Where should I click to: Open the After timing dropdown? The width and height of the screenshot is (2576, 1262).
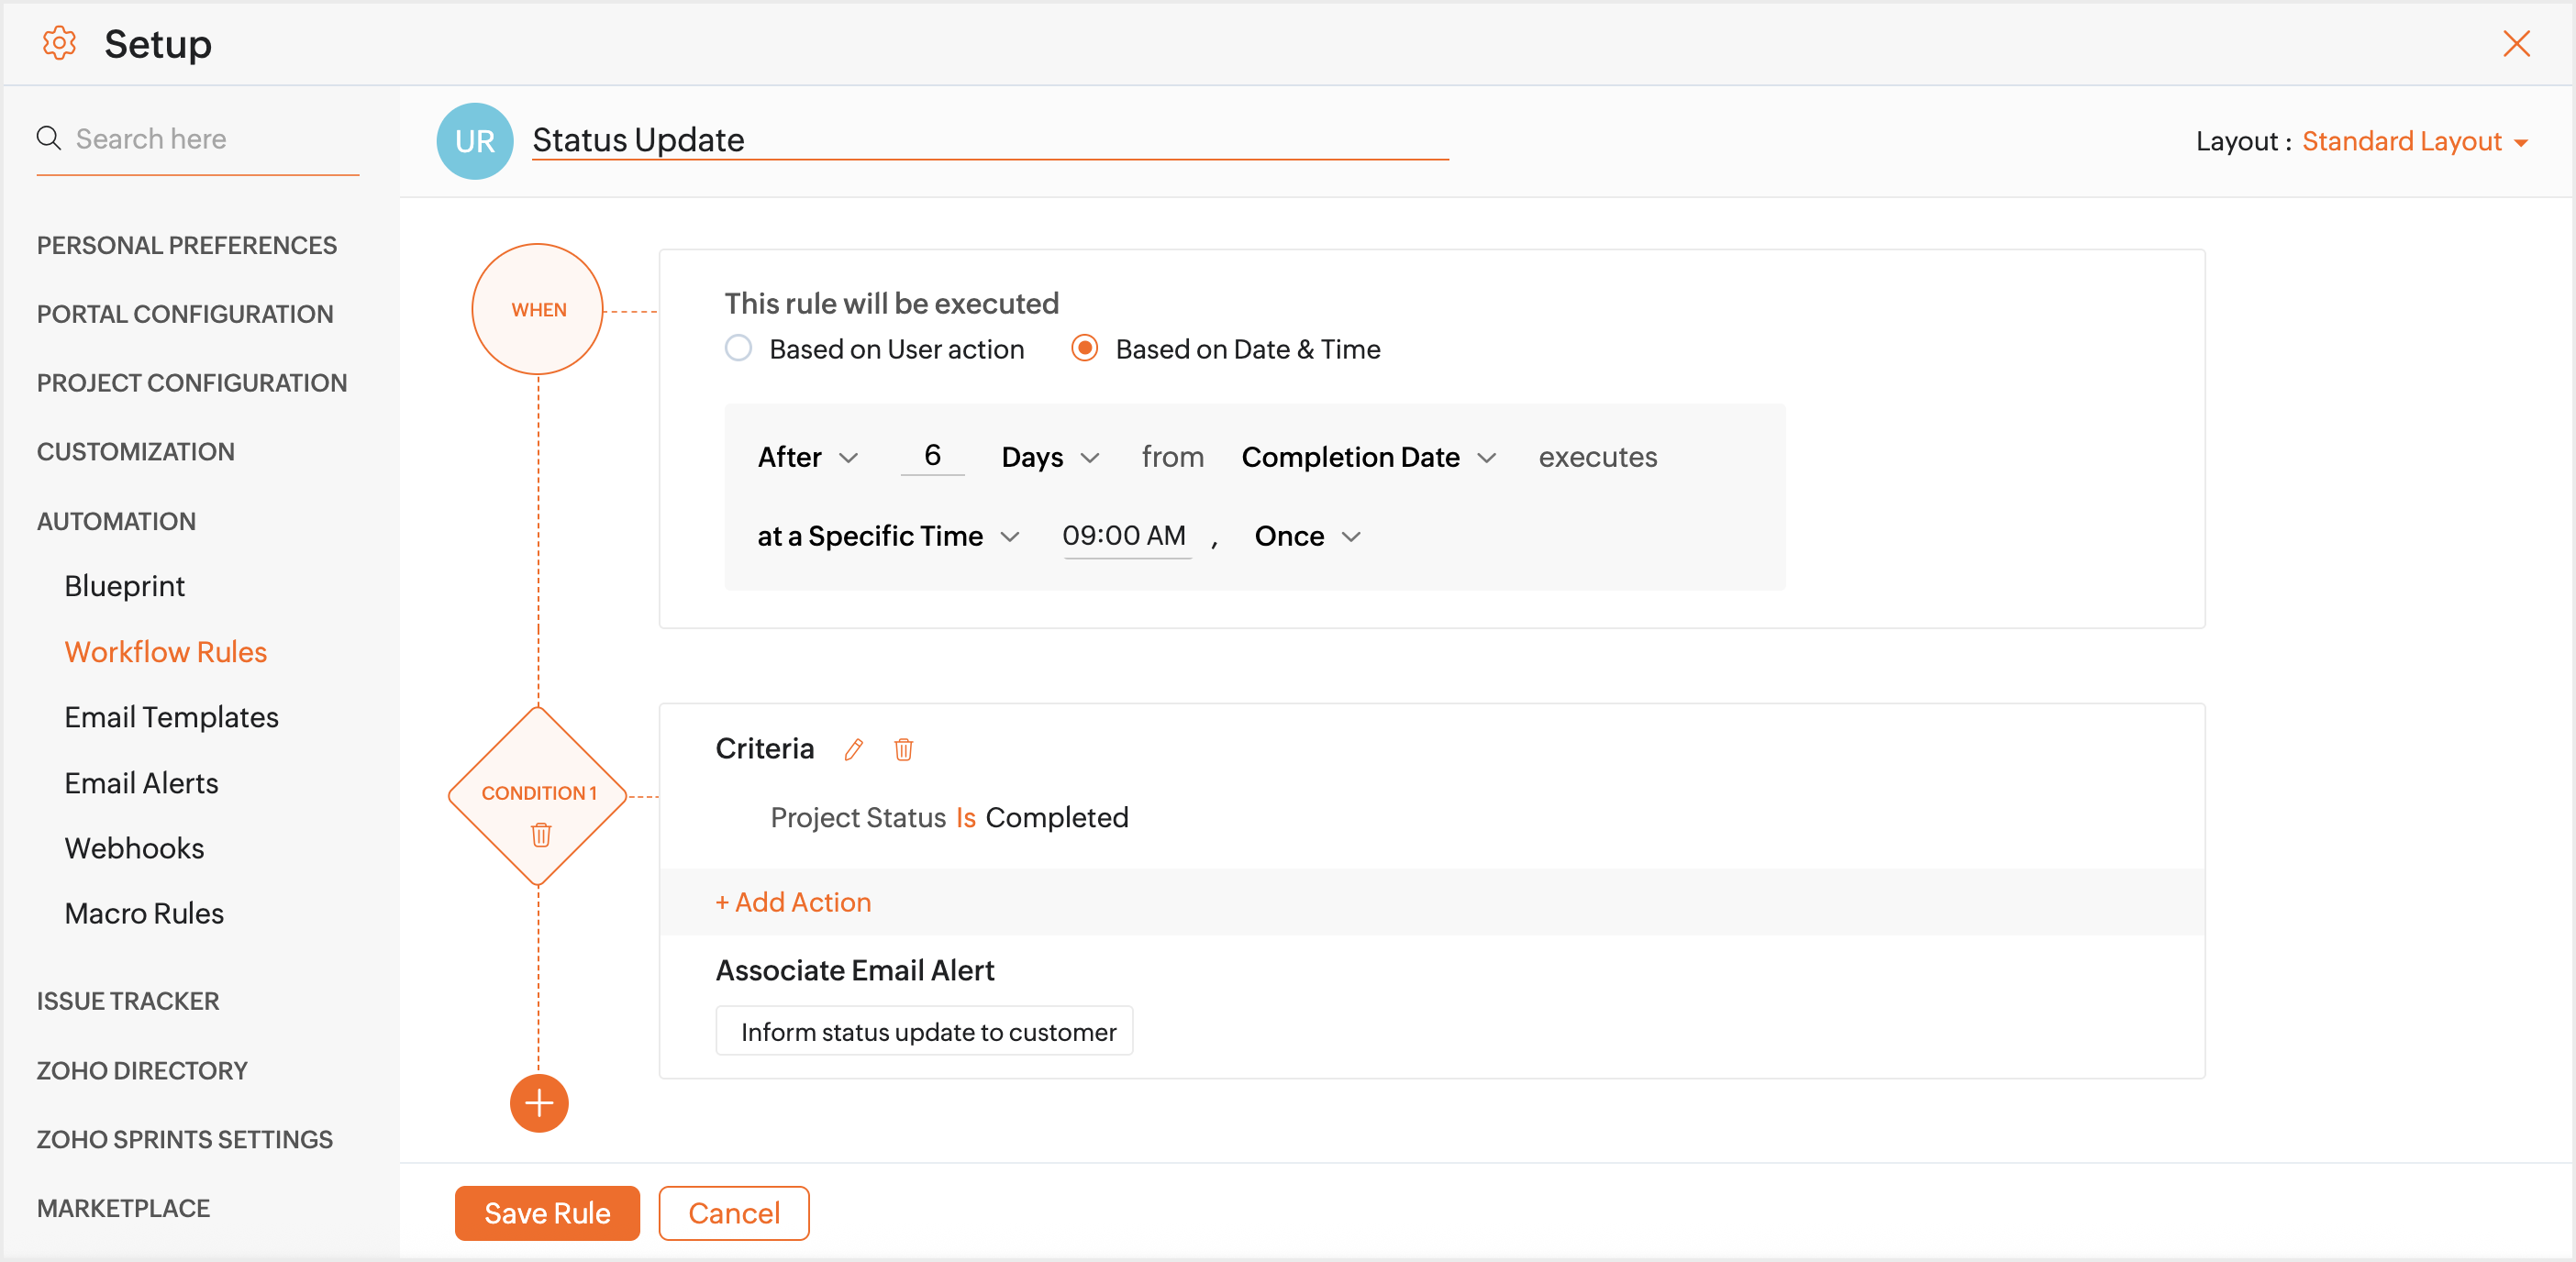point(808,457)
